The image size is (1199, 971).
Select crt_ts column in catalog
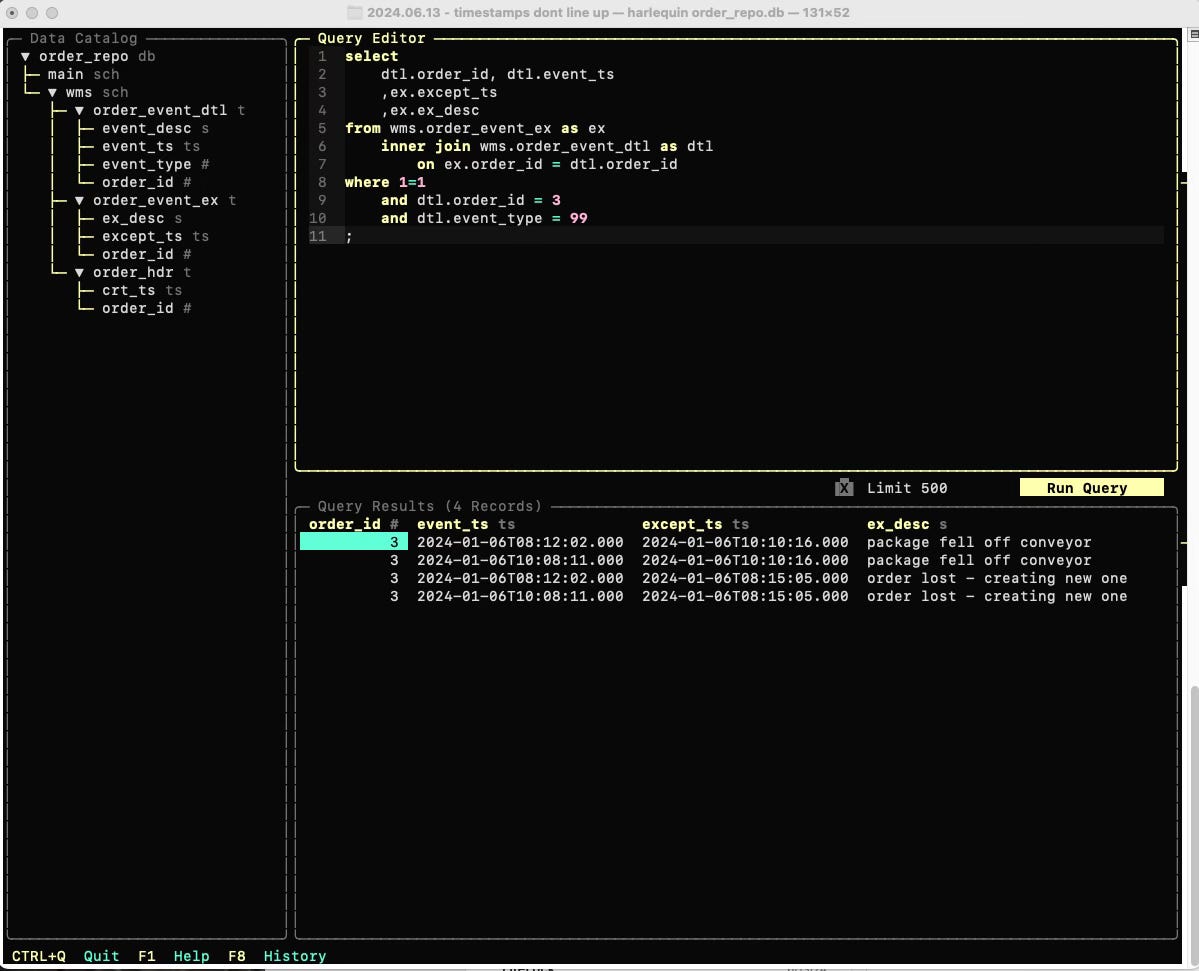[x=141, y=291]
